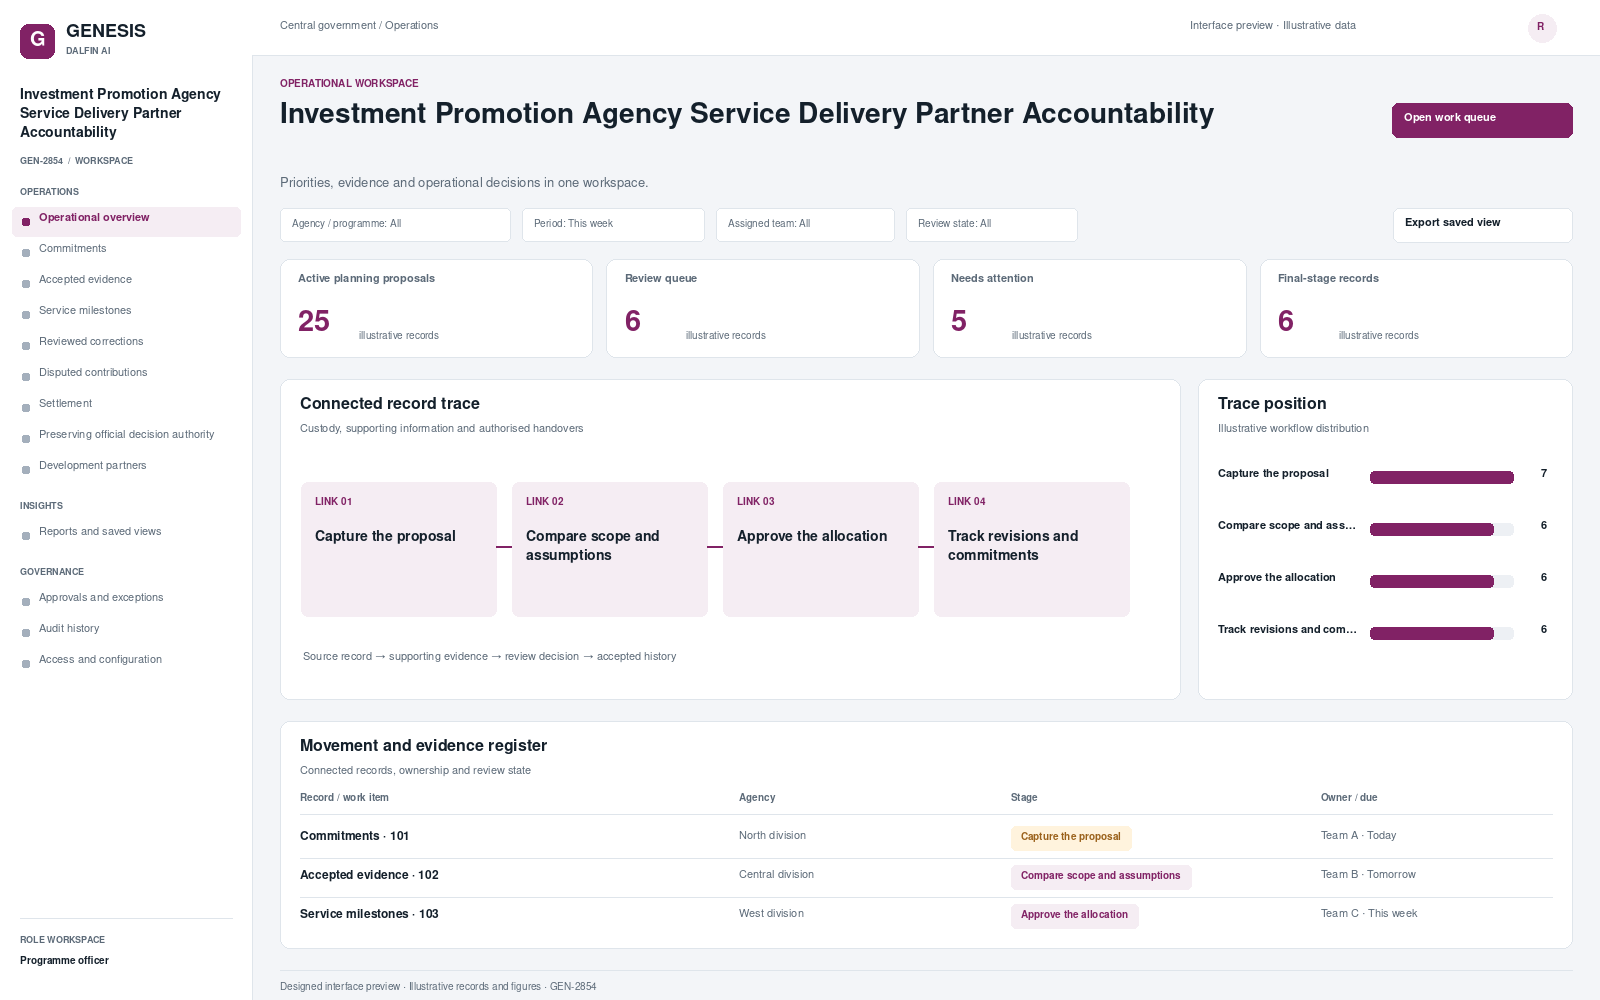Open Accepted evidence · 102 record

[x=926, y=876]
